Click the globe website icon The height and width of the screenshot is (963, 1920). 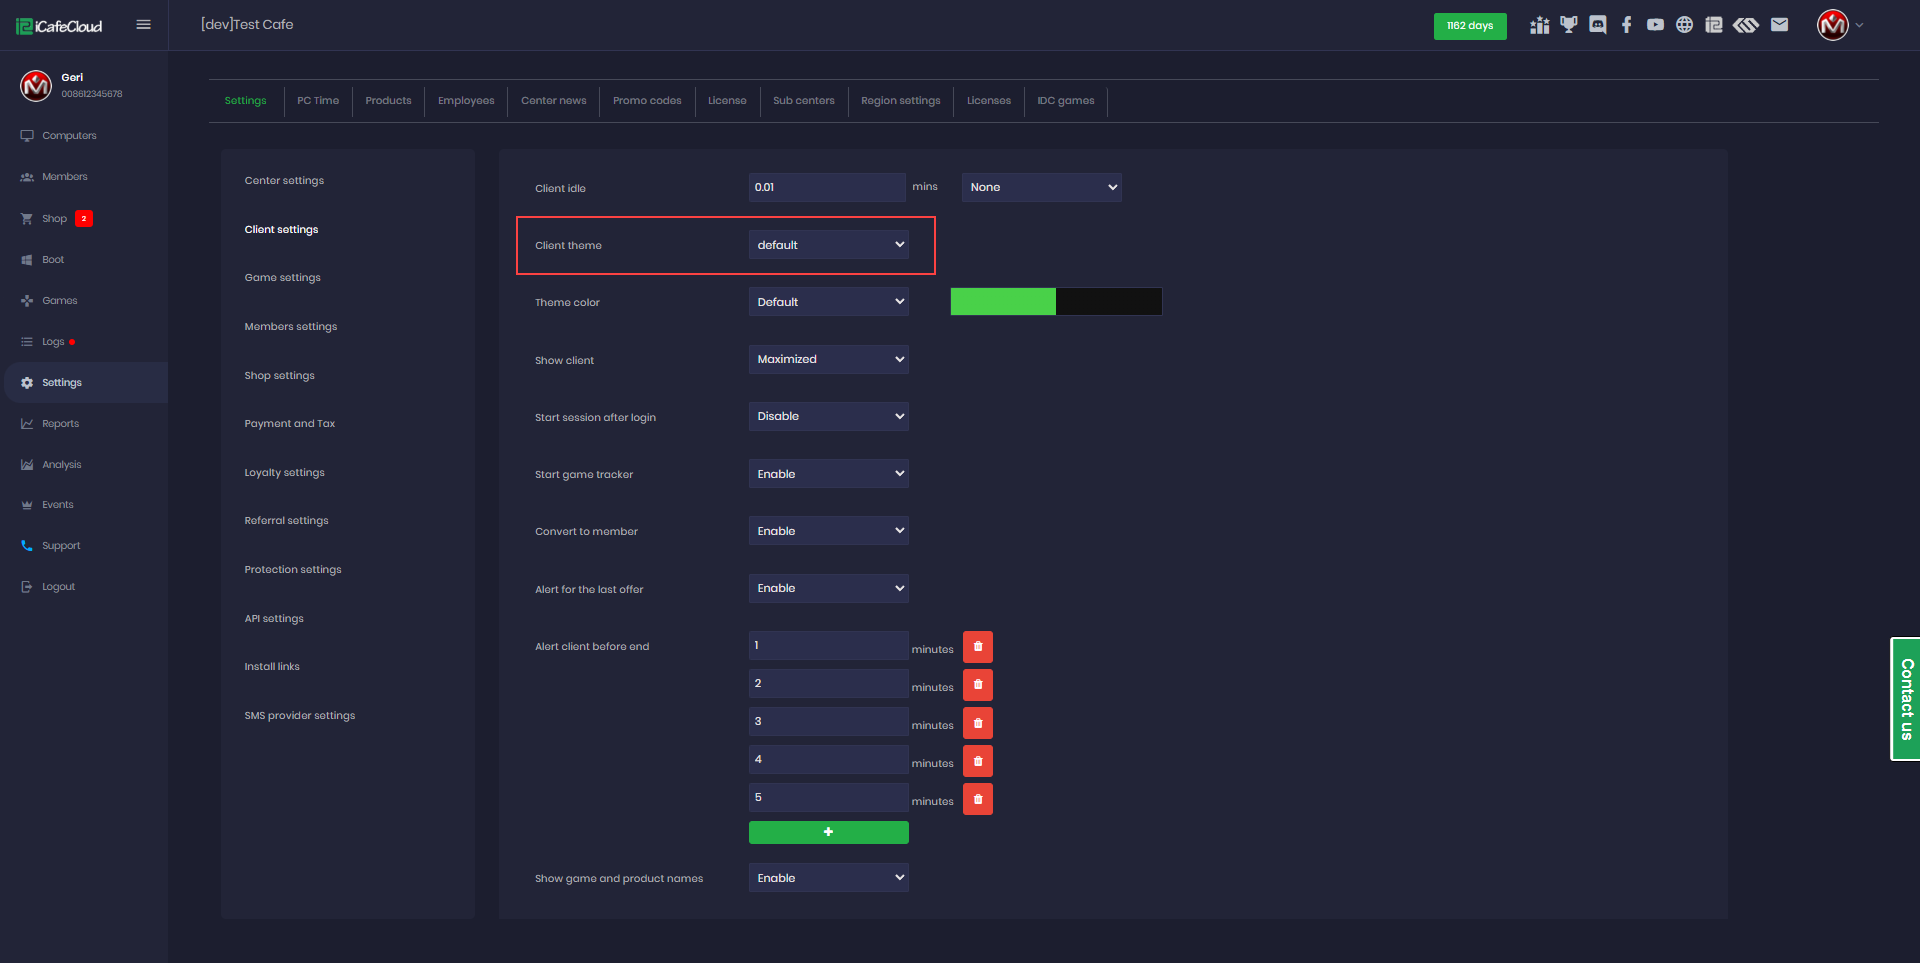(x=1685, y=25)
